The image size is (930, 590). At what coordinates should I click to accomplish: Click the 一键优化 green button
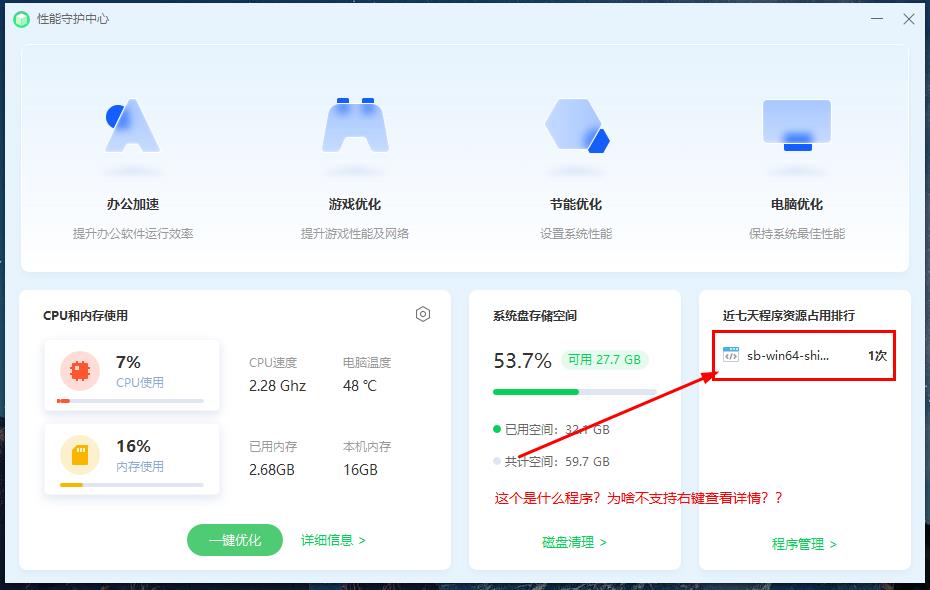235,540
